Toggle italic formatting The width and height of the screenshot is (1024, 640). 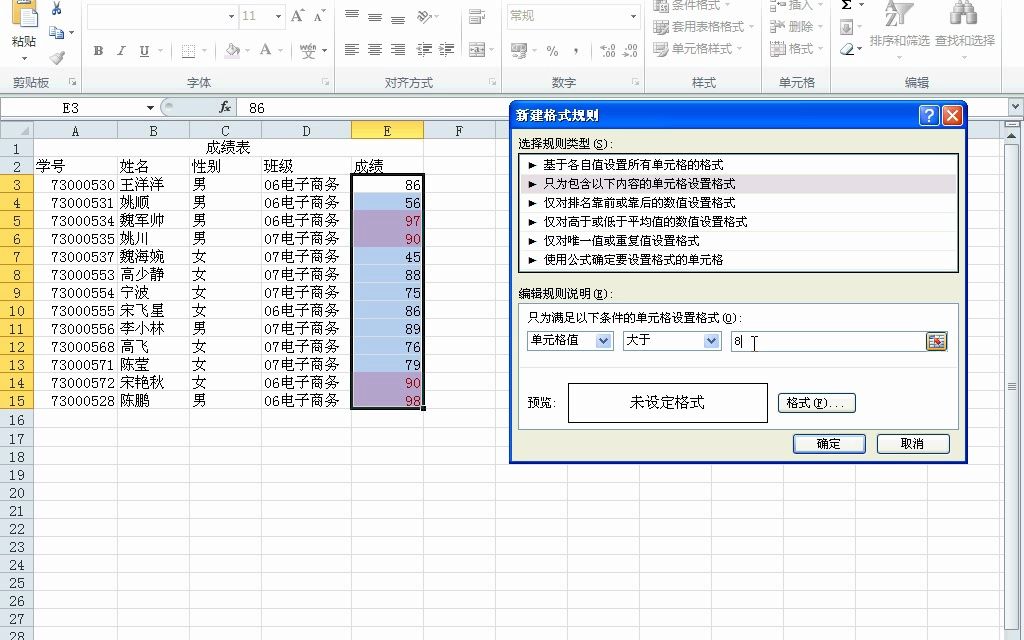pos(121,51)
